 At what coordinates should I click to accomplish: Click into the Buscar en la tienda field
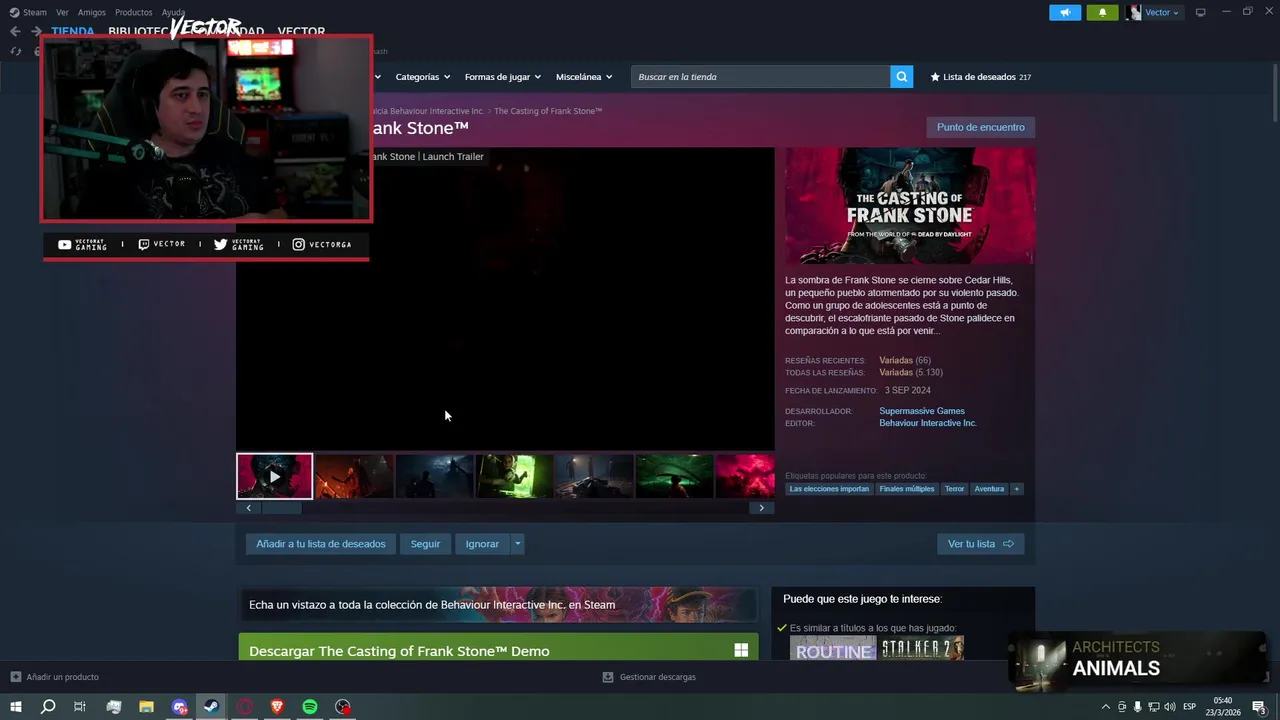tap(760, 77)
